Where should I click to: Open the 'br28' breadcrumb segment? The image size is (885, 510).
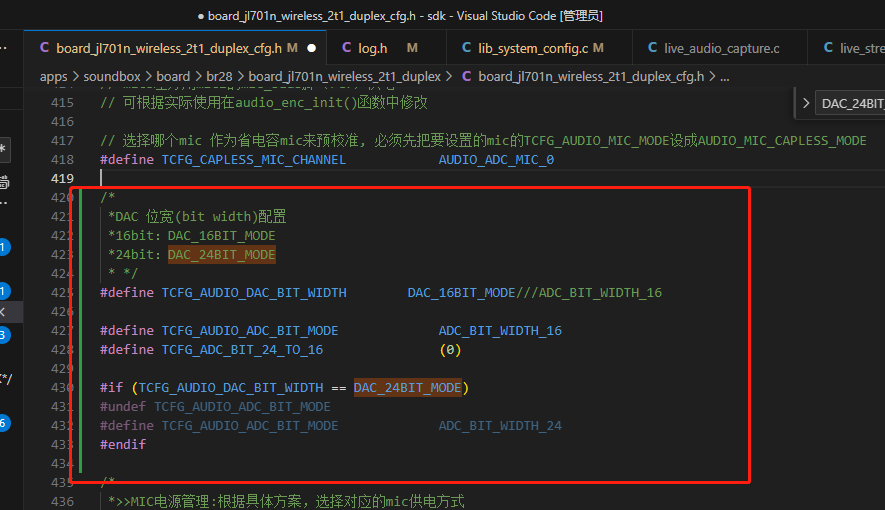pyautogui.click(x=219, y=77)
